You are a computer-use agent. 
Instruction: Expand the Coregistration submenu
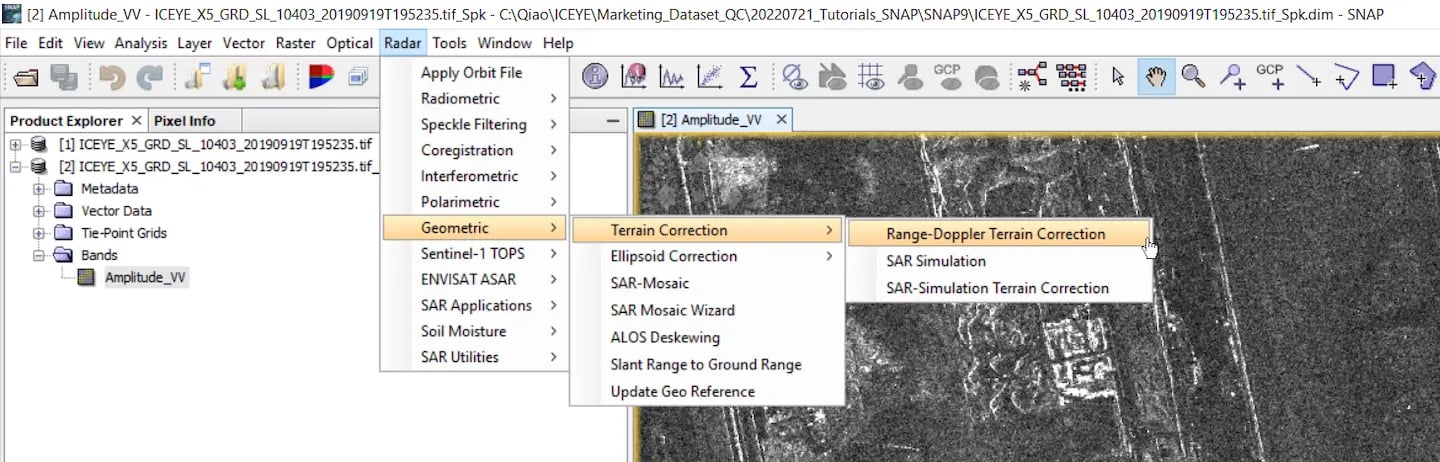click(474, 150)
